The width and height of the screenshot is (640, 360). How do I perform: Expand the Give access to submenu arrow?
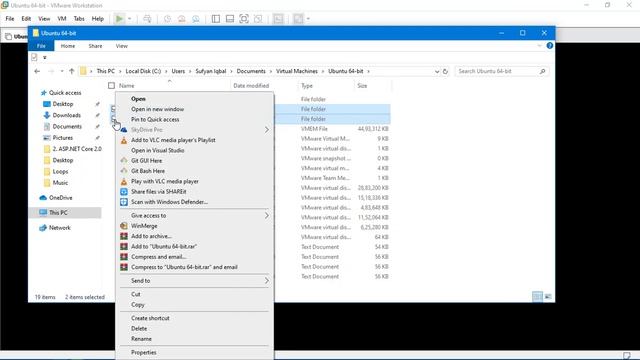[267, 216]
